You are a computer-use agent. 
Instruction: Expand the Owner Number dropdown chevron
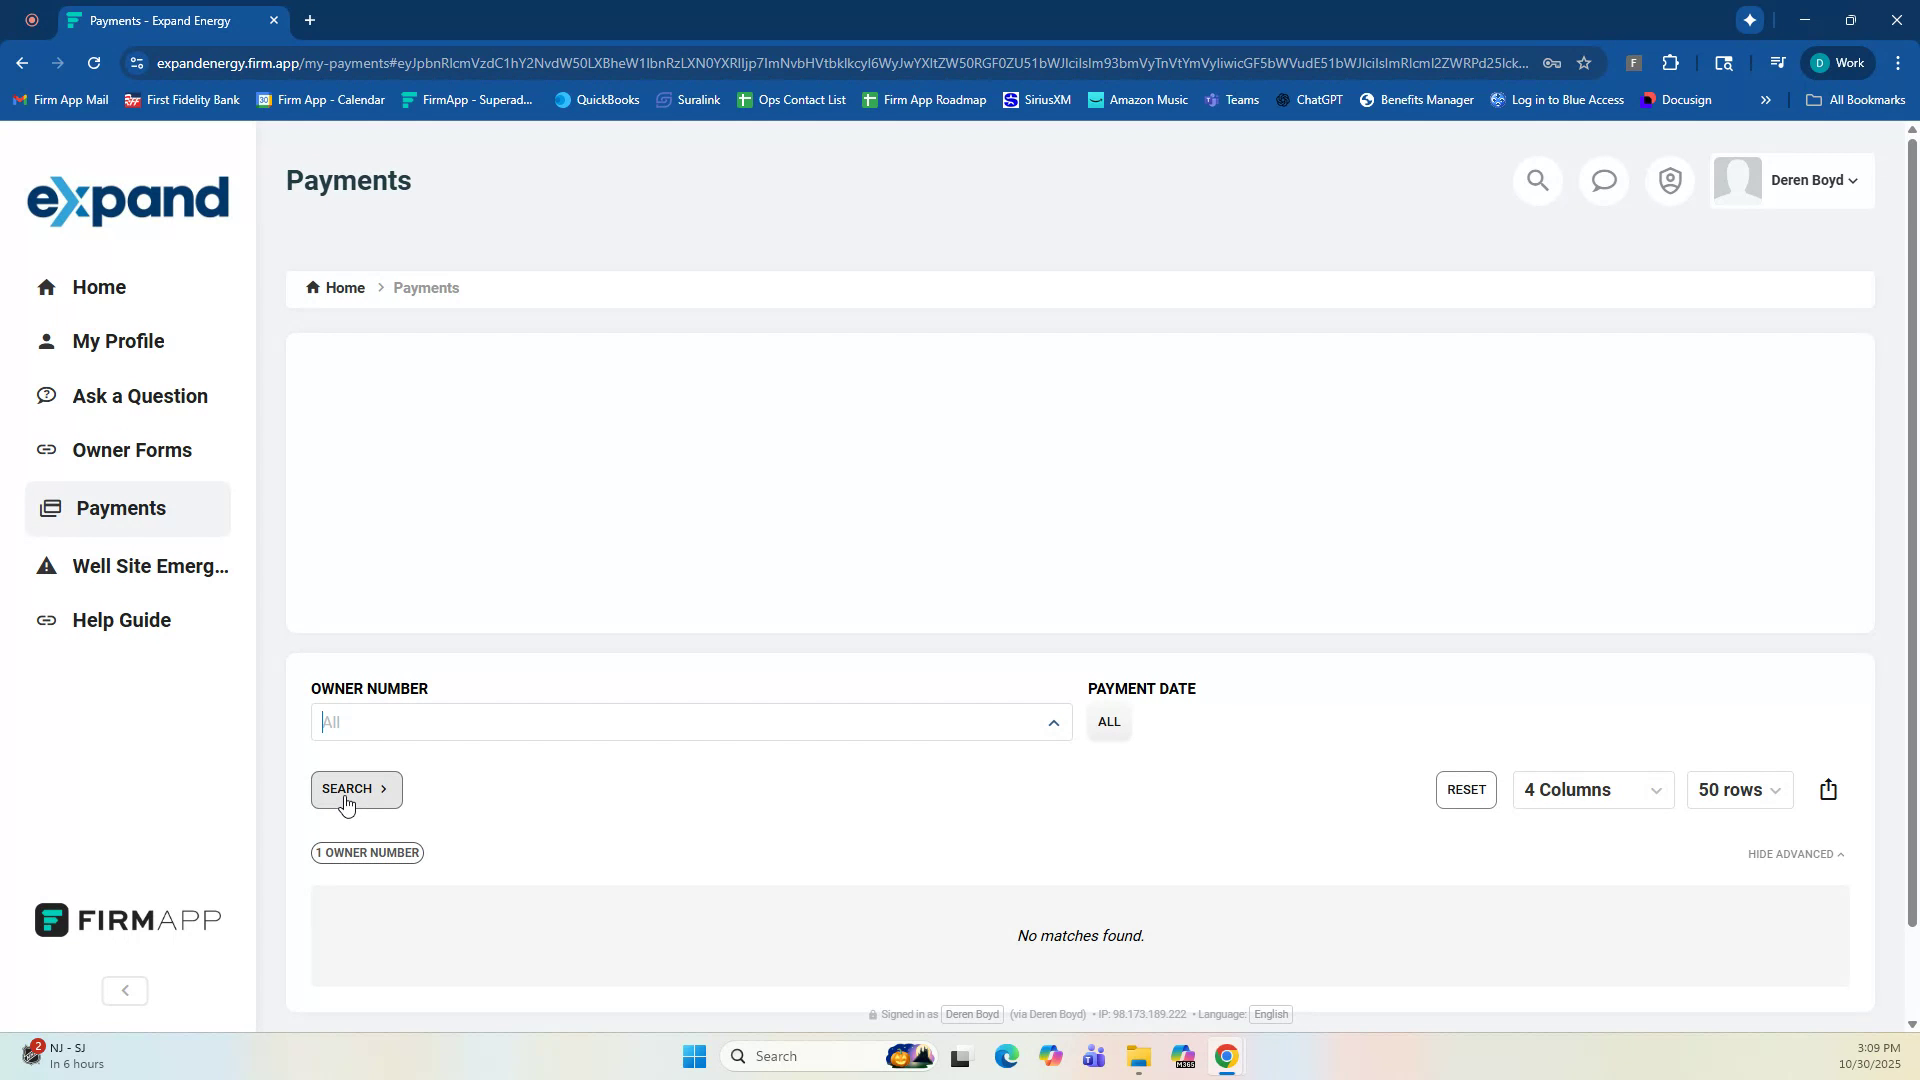pos(1053,722)
